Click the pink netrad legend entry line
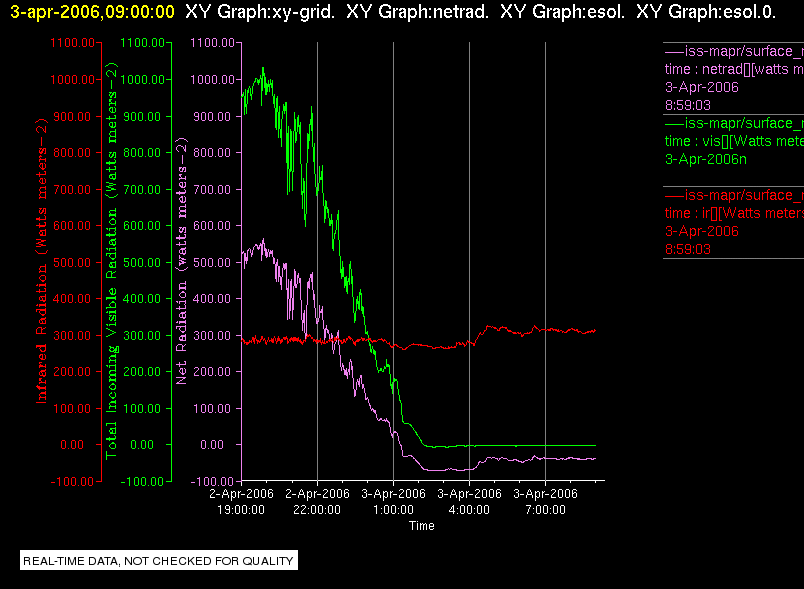Screen dimensions: 804x589 tap(734, 51)
